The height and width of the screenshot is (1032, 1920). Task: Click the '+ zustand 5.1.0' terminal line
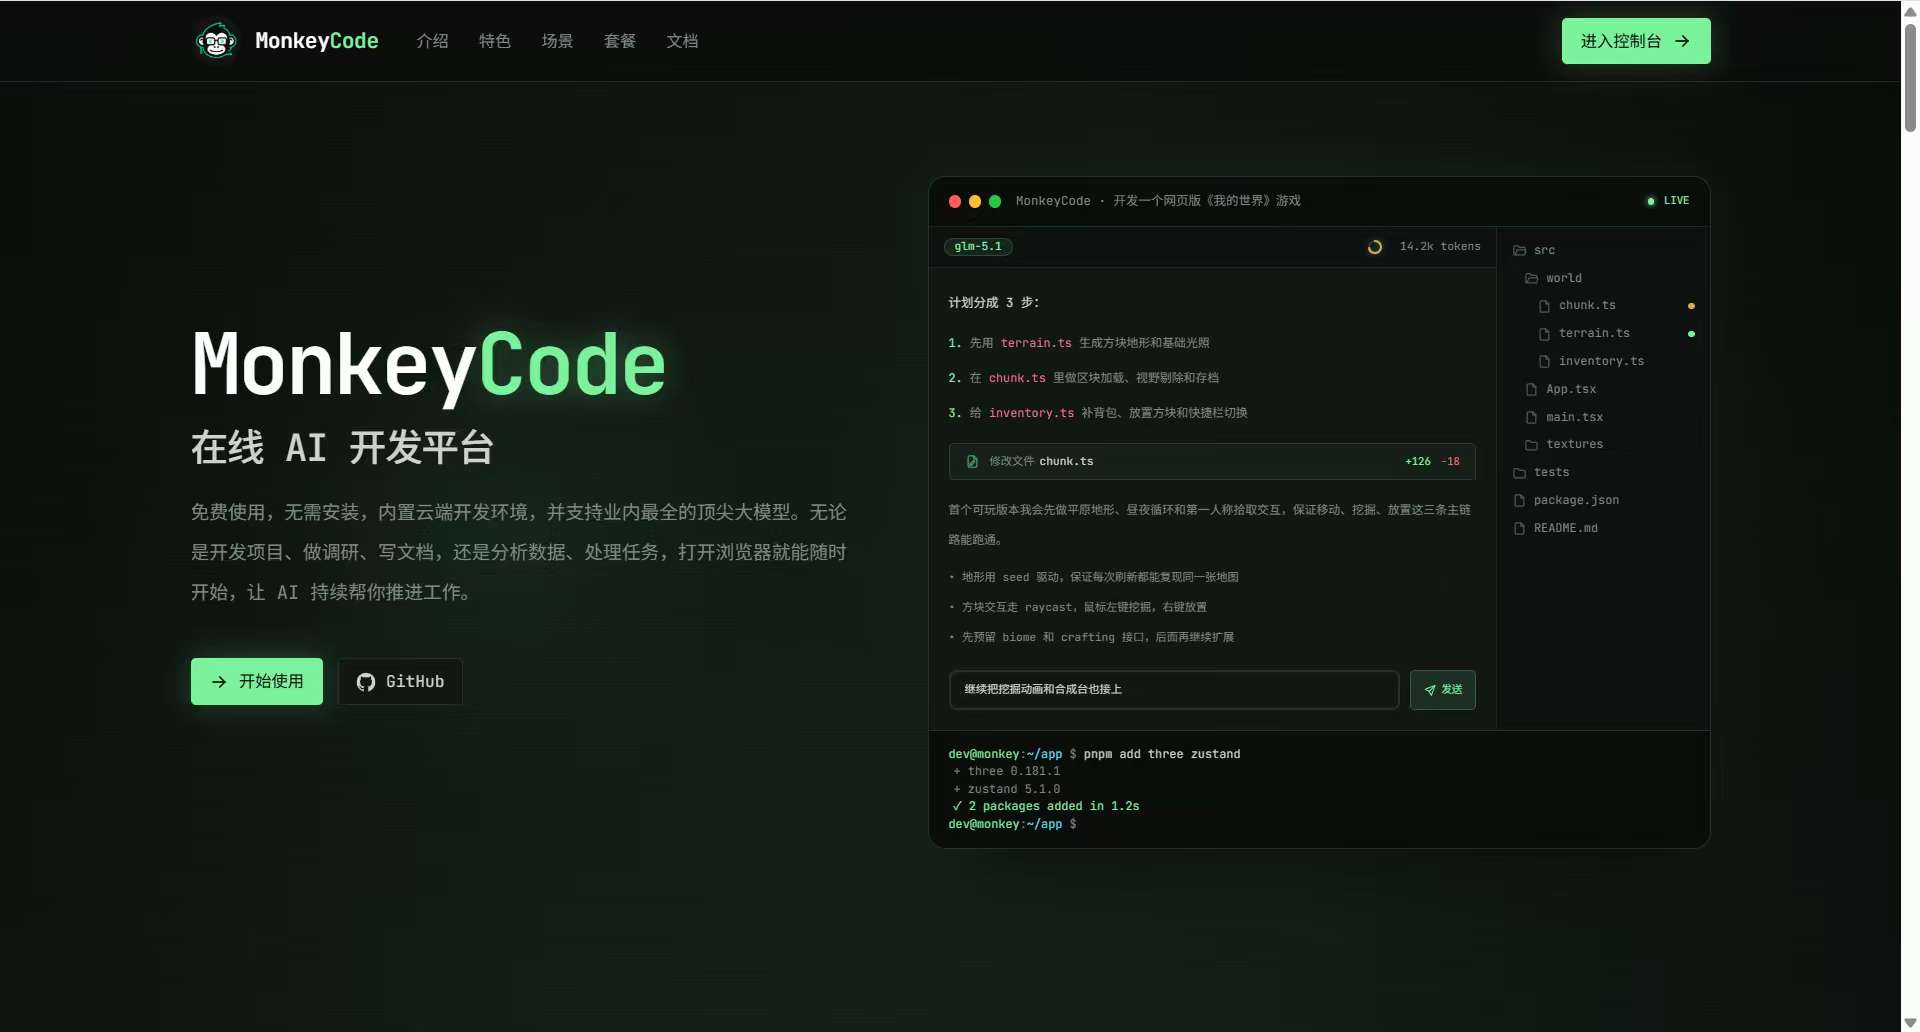click(1007, 789)
